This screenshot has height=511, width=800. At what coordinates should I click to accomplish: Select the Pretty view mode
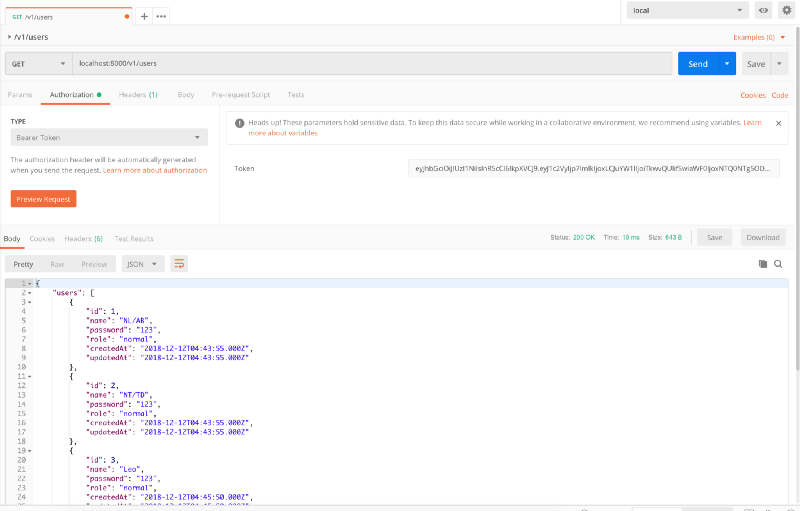(23, 264)
